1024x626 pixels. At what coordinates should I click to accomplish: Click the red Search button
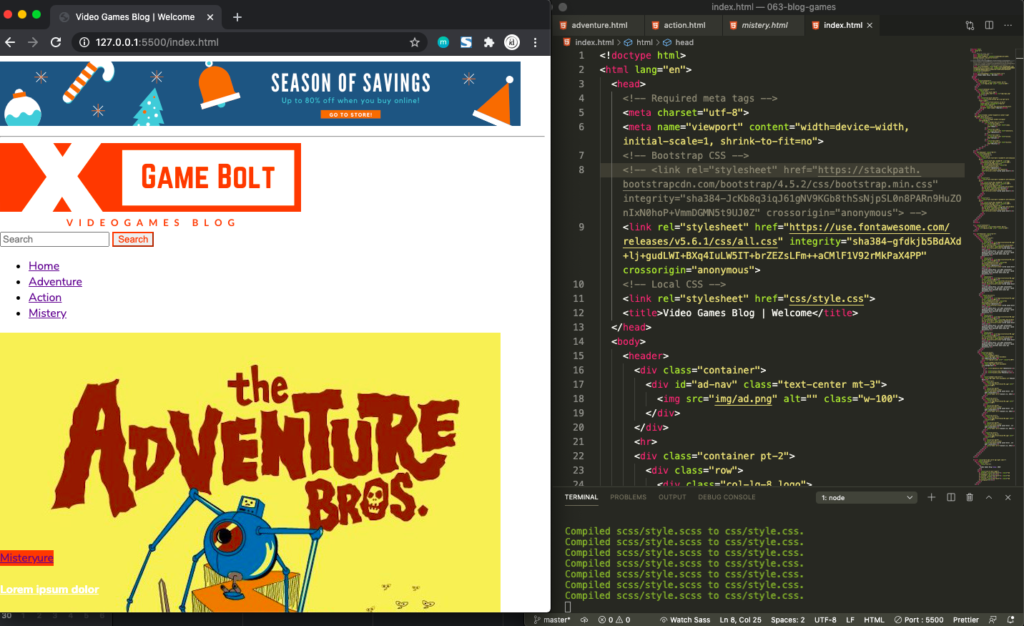coord(133,240)
